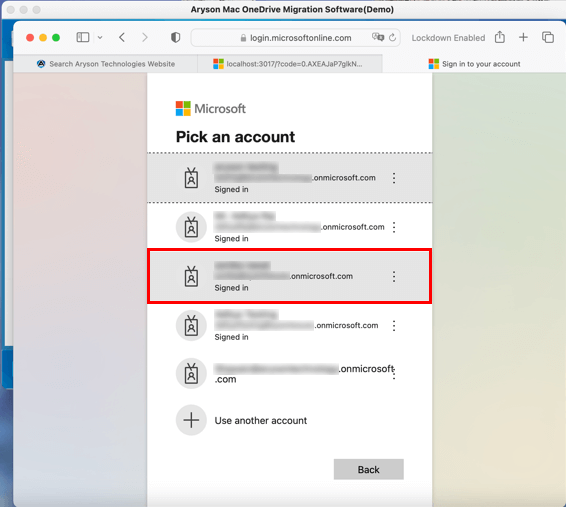Open the sidebar options dropdown chevron
This screenshot has width=566, height=507.
[x=100, y=38]
